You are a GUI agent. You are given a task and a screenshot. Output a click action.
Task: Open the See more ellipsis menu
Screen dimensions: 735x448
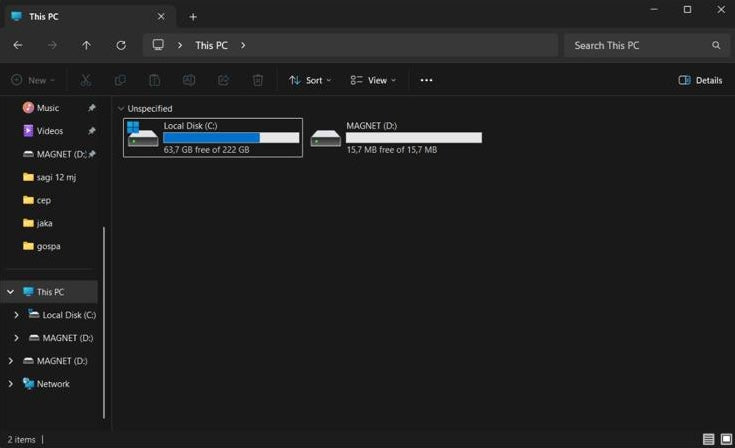(426, 80)
